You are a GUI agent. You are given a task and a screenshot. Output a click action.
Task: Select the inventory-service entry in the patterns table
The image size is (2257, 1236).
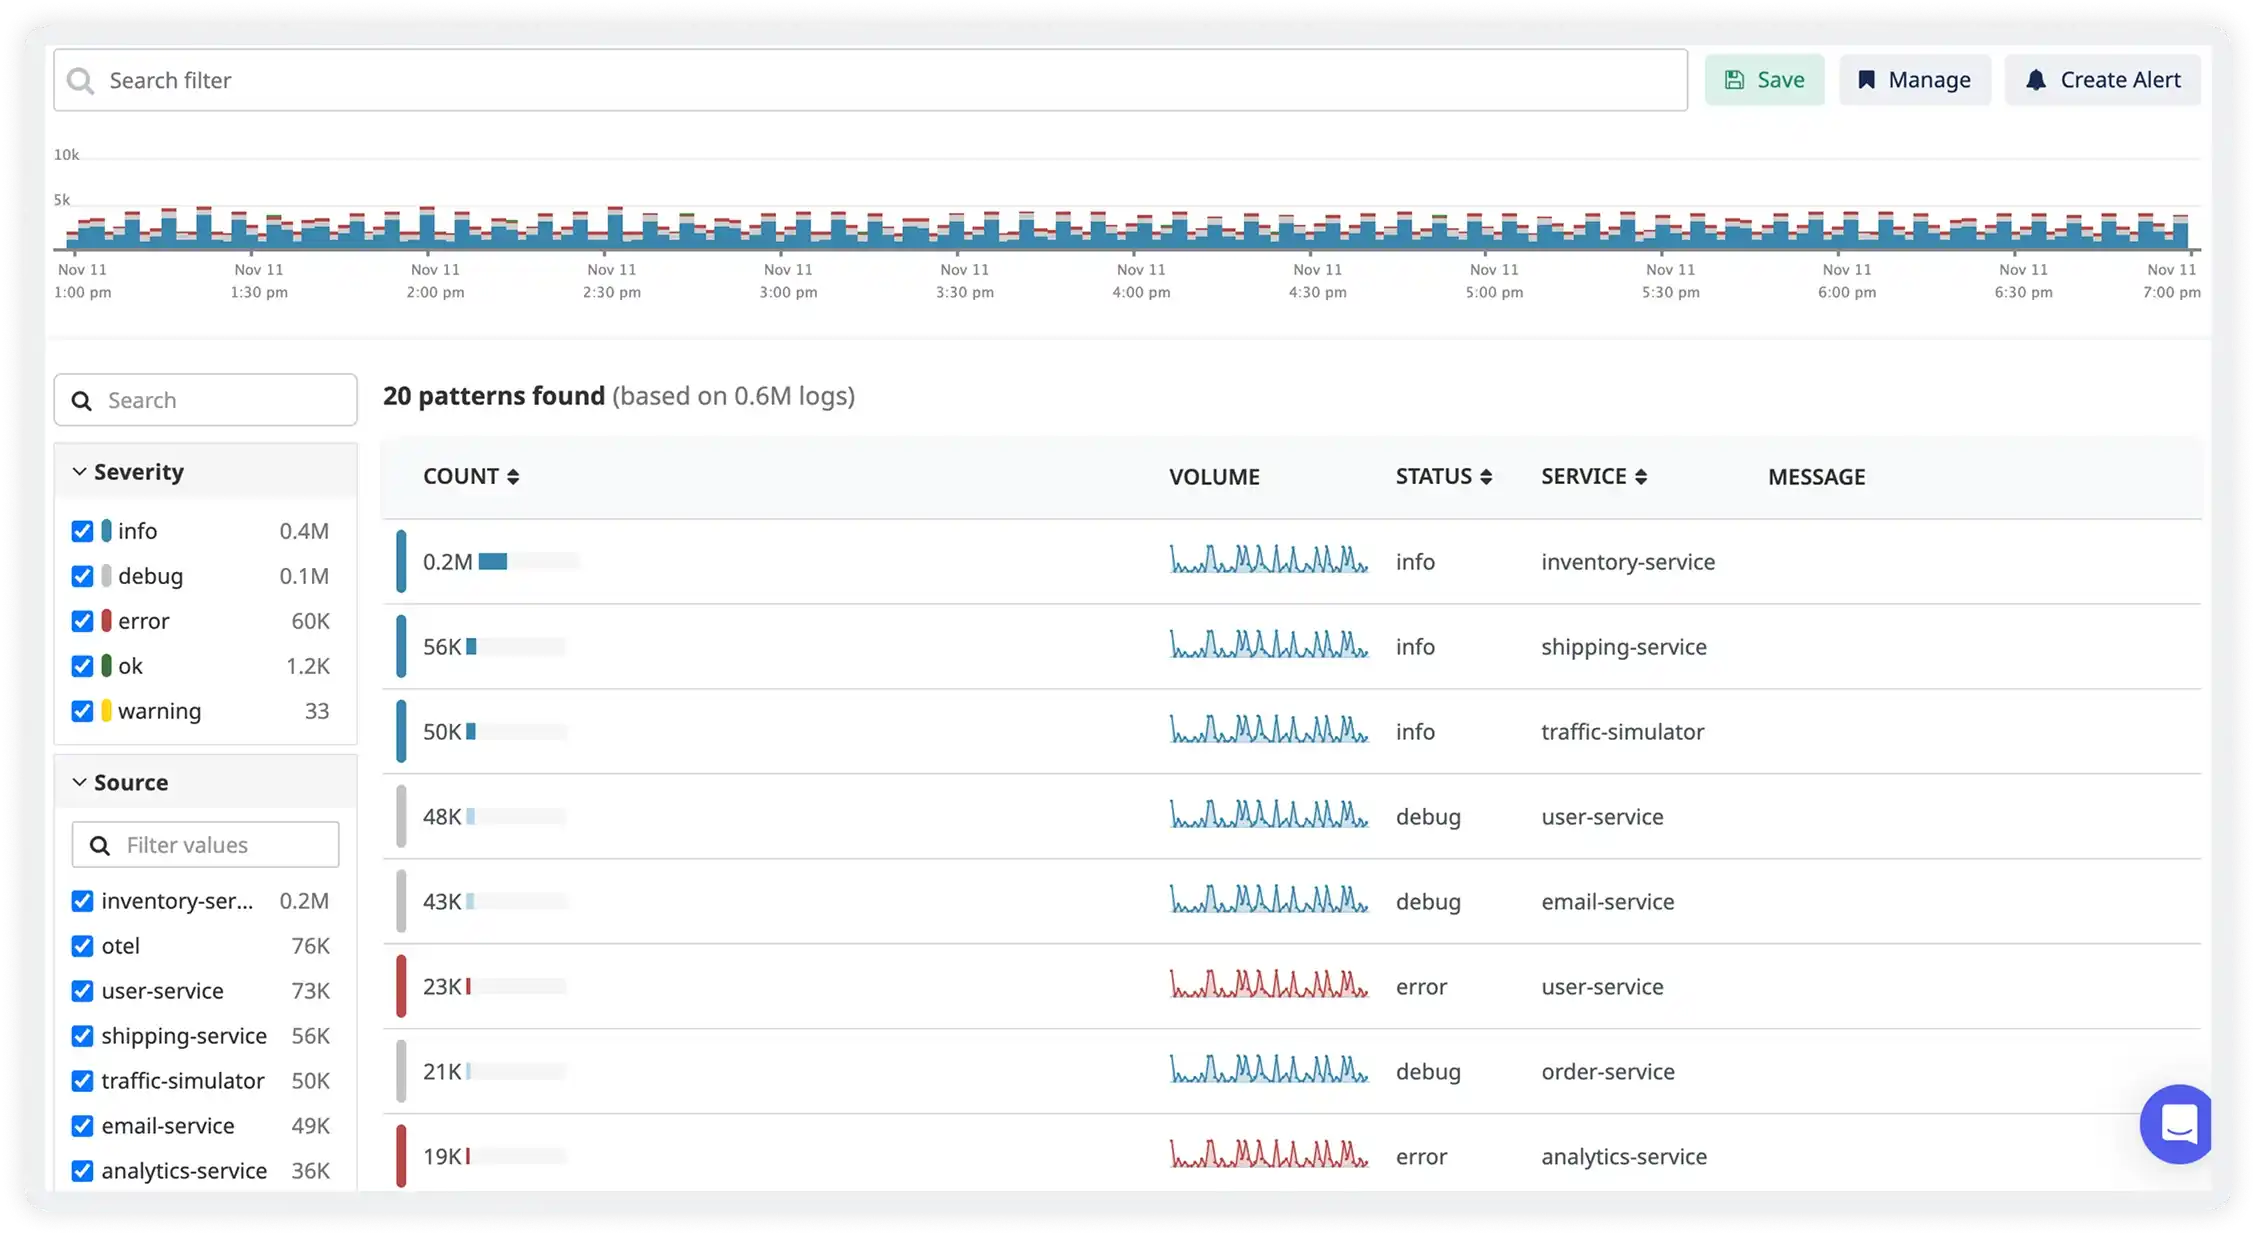[1627, 561]
